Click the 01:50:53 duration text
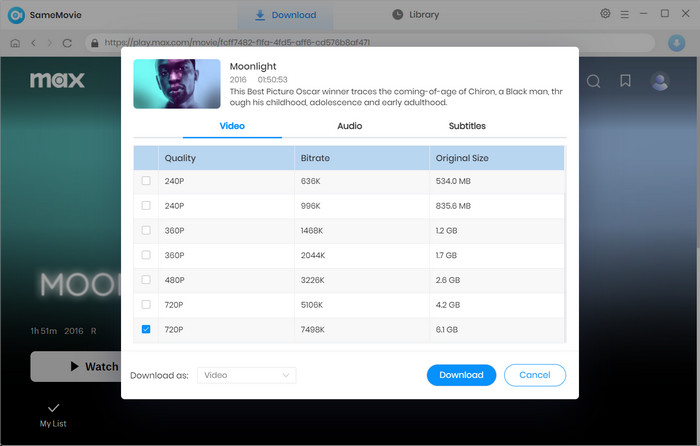 [272, 79]
